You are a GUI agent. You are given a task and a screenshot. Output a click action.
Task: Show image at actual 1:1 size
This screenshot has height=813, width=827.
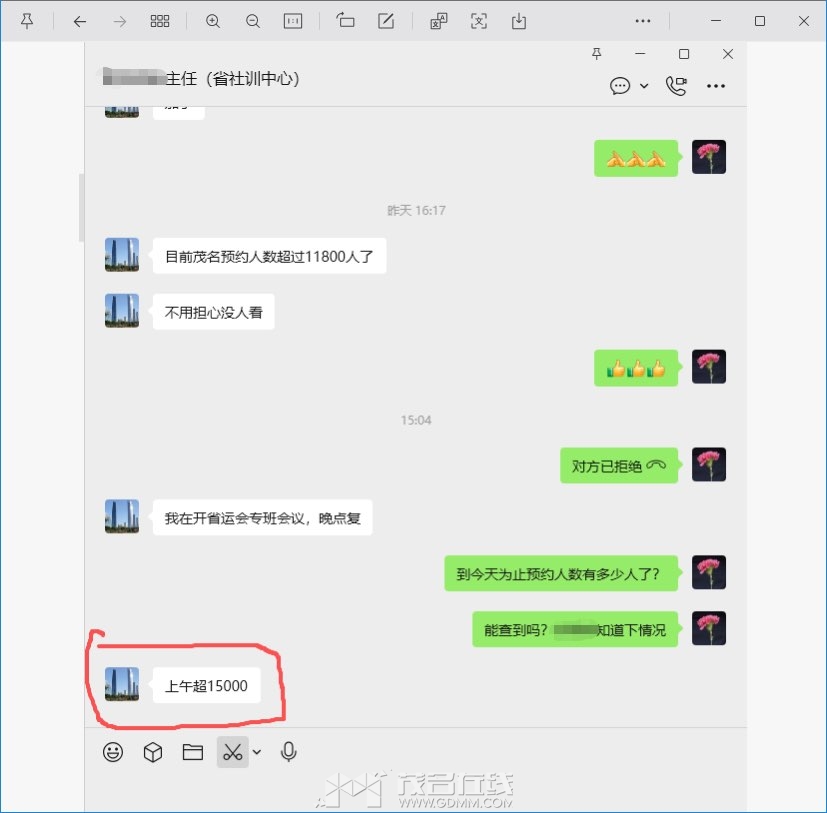click(293, 21)
